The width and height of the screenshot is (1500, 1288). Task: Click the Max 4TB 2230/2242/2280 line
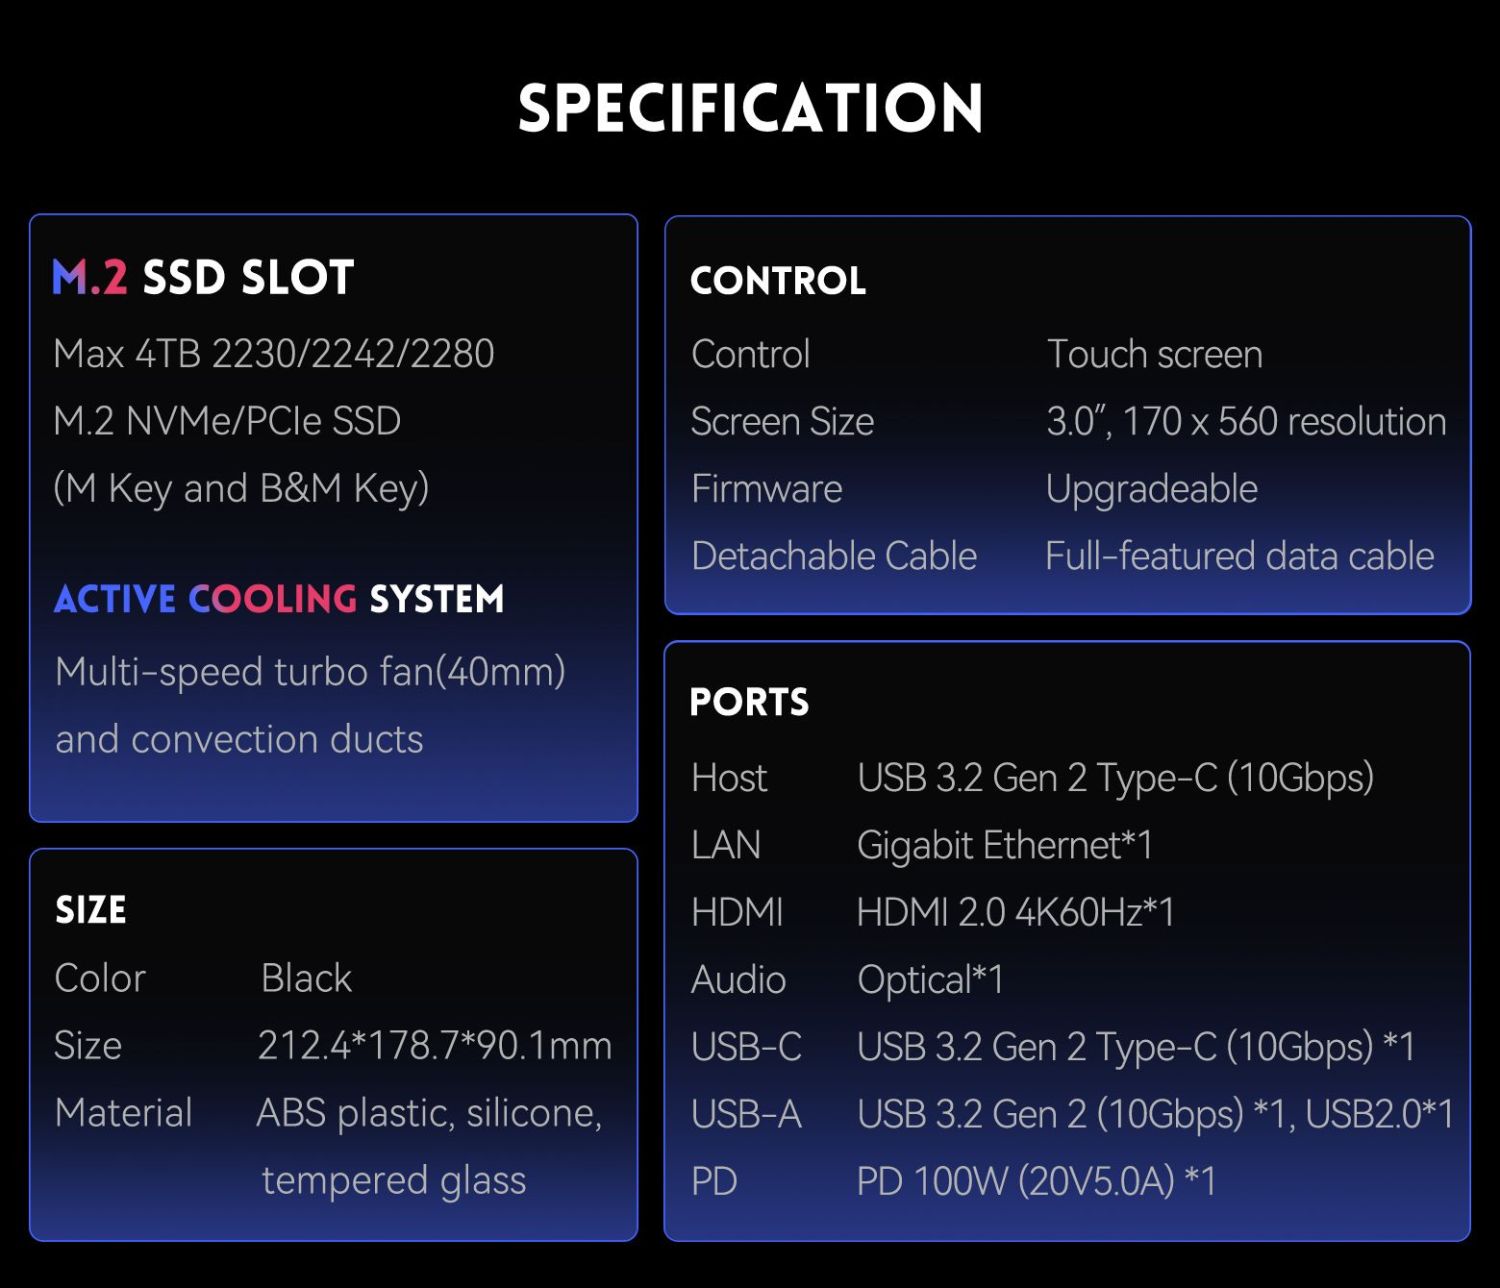coord(274,354)
